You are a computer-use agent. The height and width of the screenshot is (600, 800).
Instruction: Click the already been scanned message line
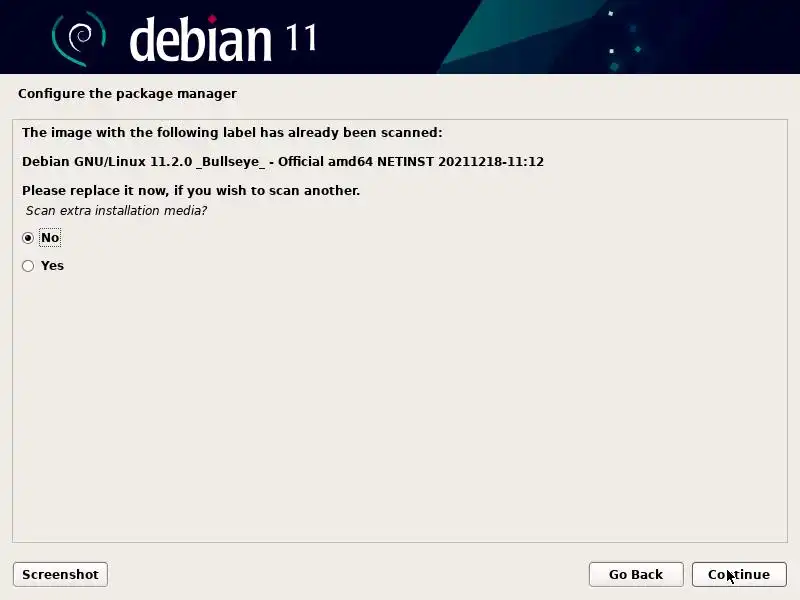coord(232,133)
